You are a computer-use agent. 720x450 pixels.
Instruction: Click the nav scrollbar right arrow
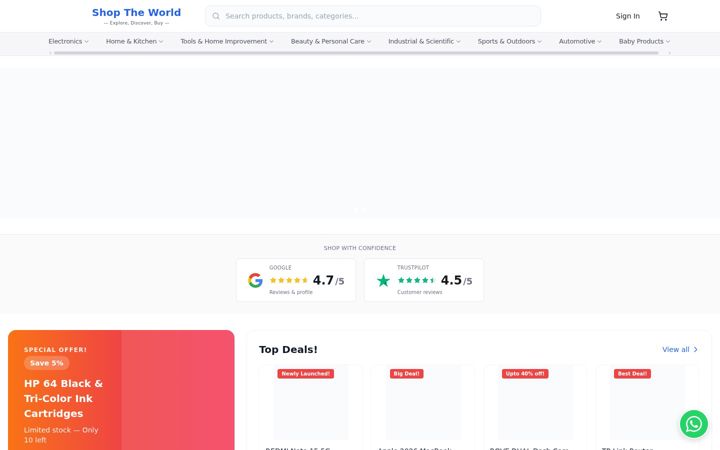tap(669, 53)
